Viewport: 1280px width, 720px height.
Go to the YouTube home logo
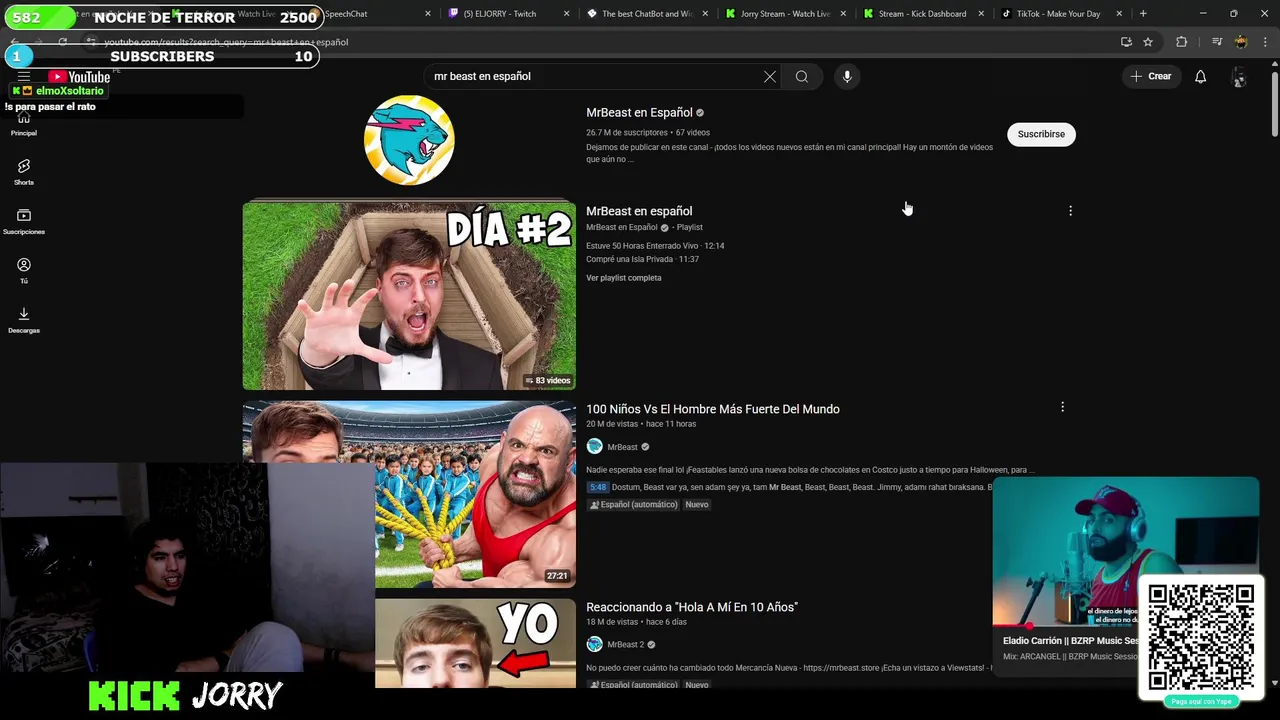[79, 77]
